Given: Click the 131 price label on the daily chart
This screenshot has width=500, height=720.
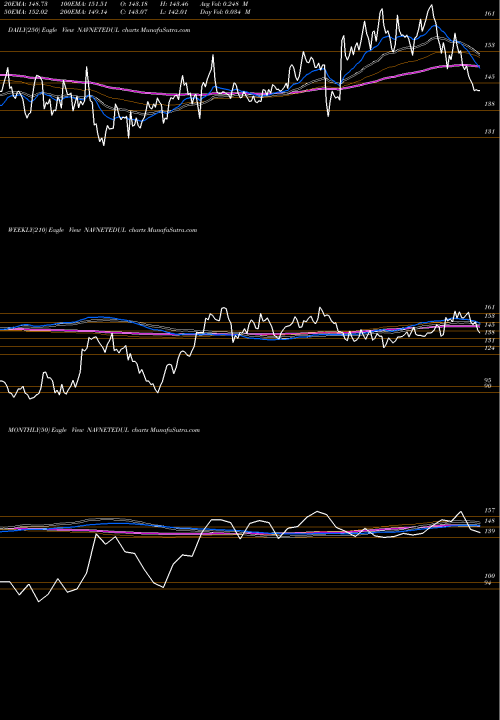Looking at the screenshot, I should click(x=489, y=132).
